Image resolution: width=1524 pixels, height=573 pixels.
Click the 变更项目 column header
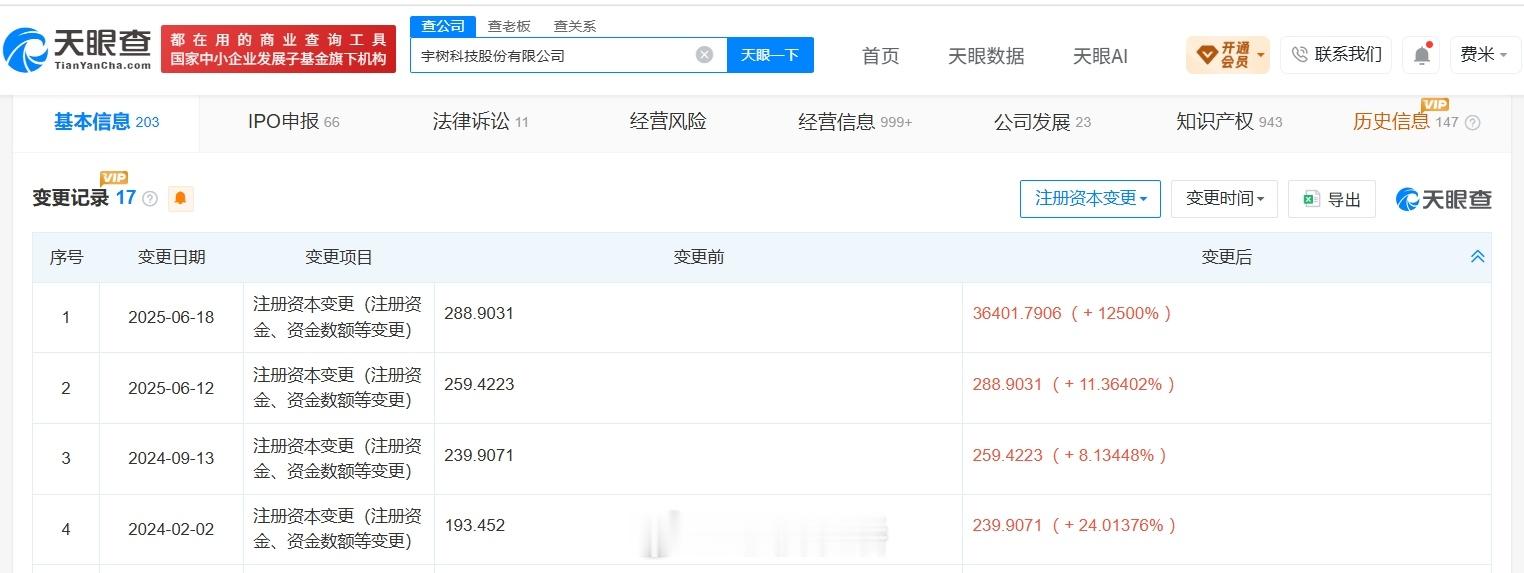(339, 257)
